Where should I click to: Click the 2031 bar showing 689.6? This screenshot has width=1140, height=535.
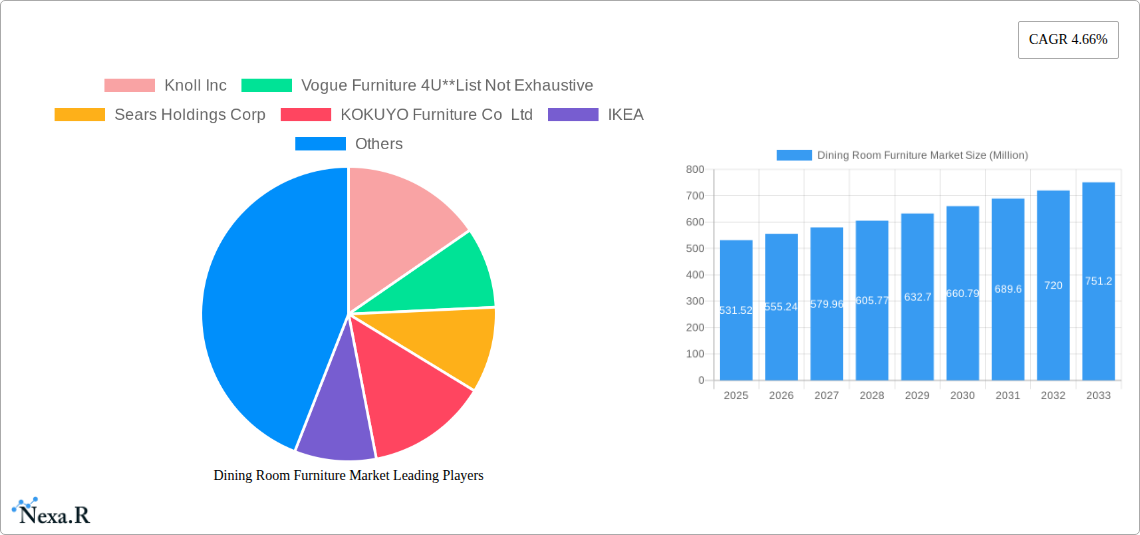pyautogui.click(x=1008, y=289)
